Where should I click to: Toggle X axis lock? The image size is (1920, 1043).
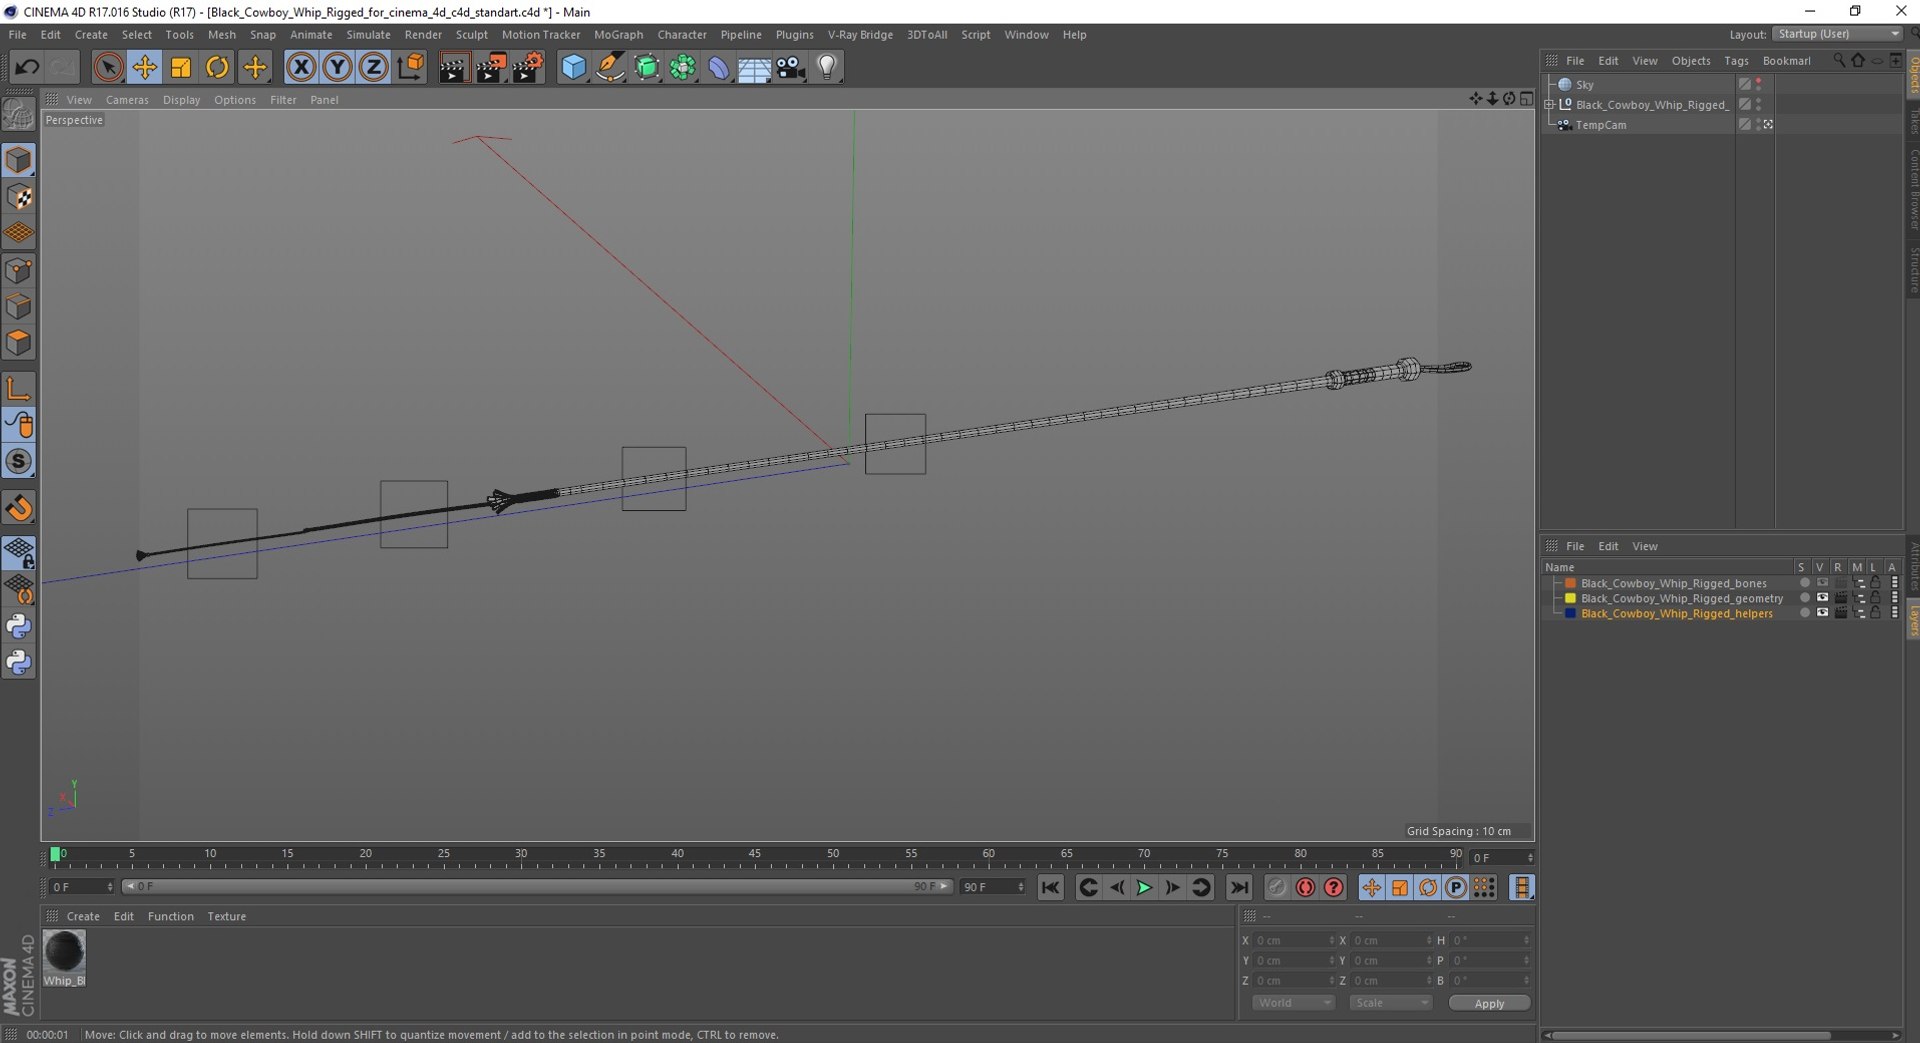pyautogui.click(x=300, y=67)
